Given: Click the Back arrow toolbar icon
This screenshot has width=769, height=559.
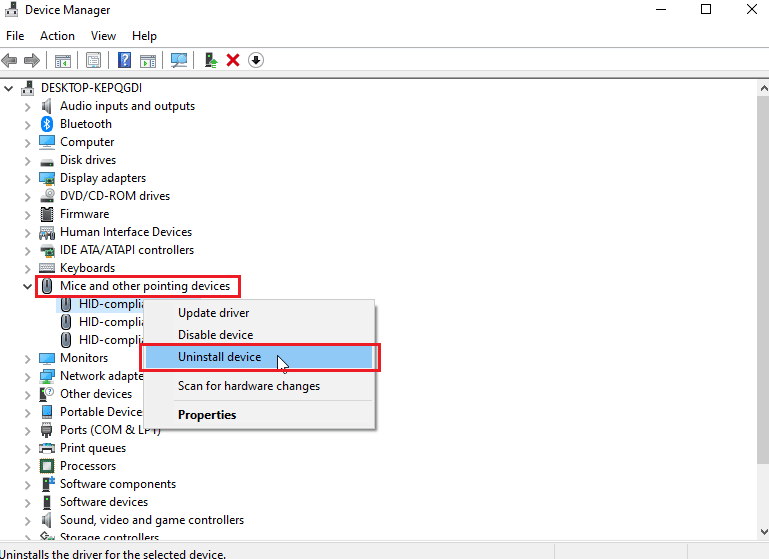Looking at the screenshot, I should point(9,60).
